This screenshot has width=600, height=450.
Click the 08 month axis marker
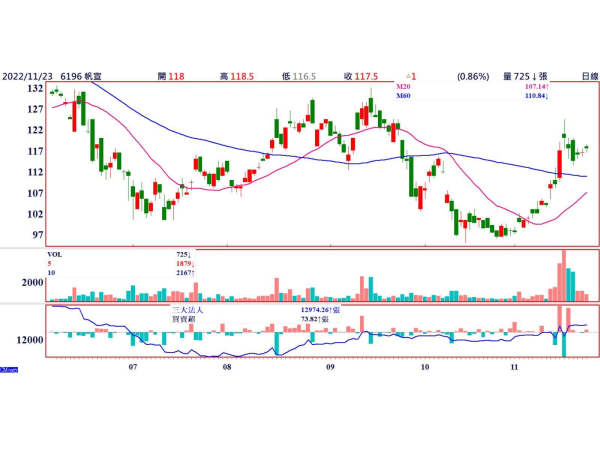[227, 367]
